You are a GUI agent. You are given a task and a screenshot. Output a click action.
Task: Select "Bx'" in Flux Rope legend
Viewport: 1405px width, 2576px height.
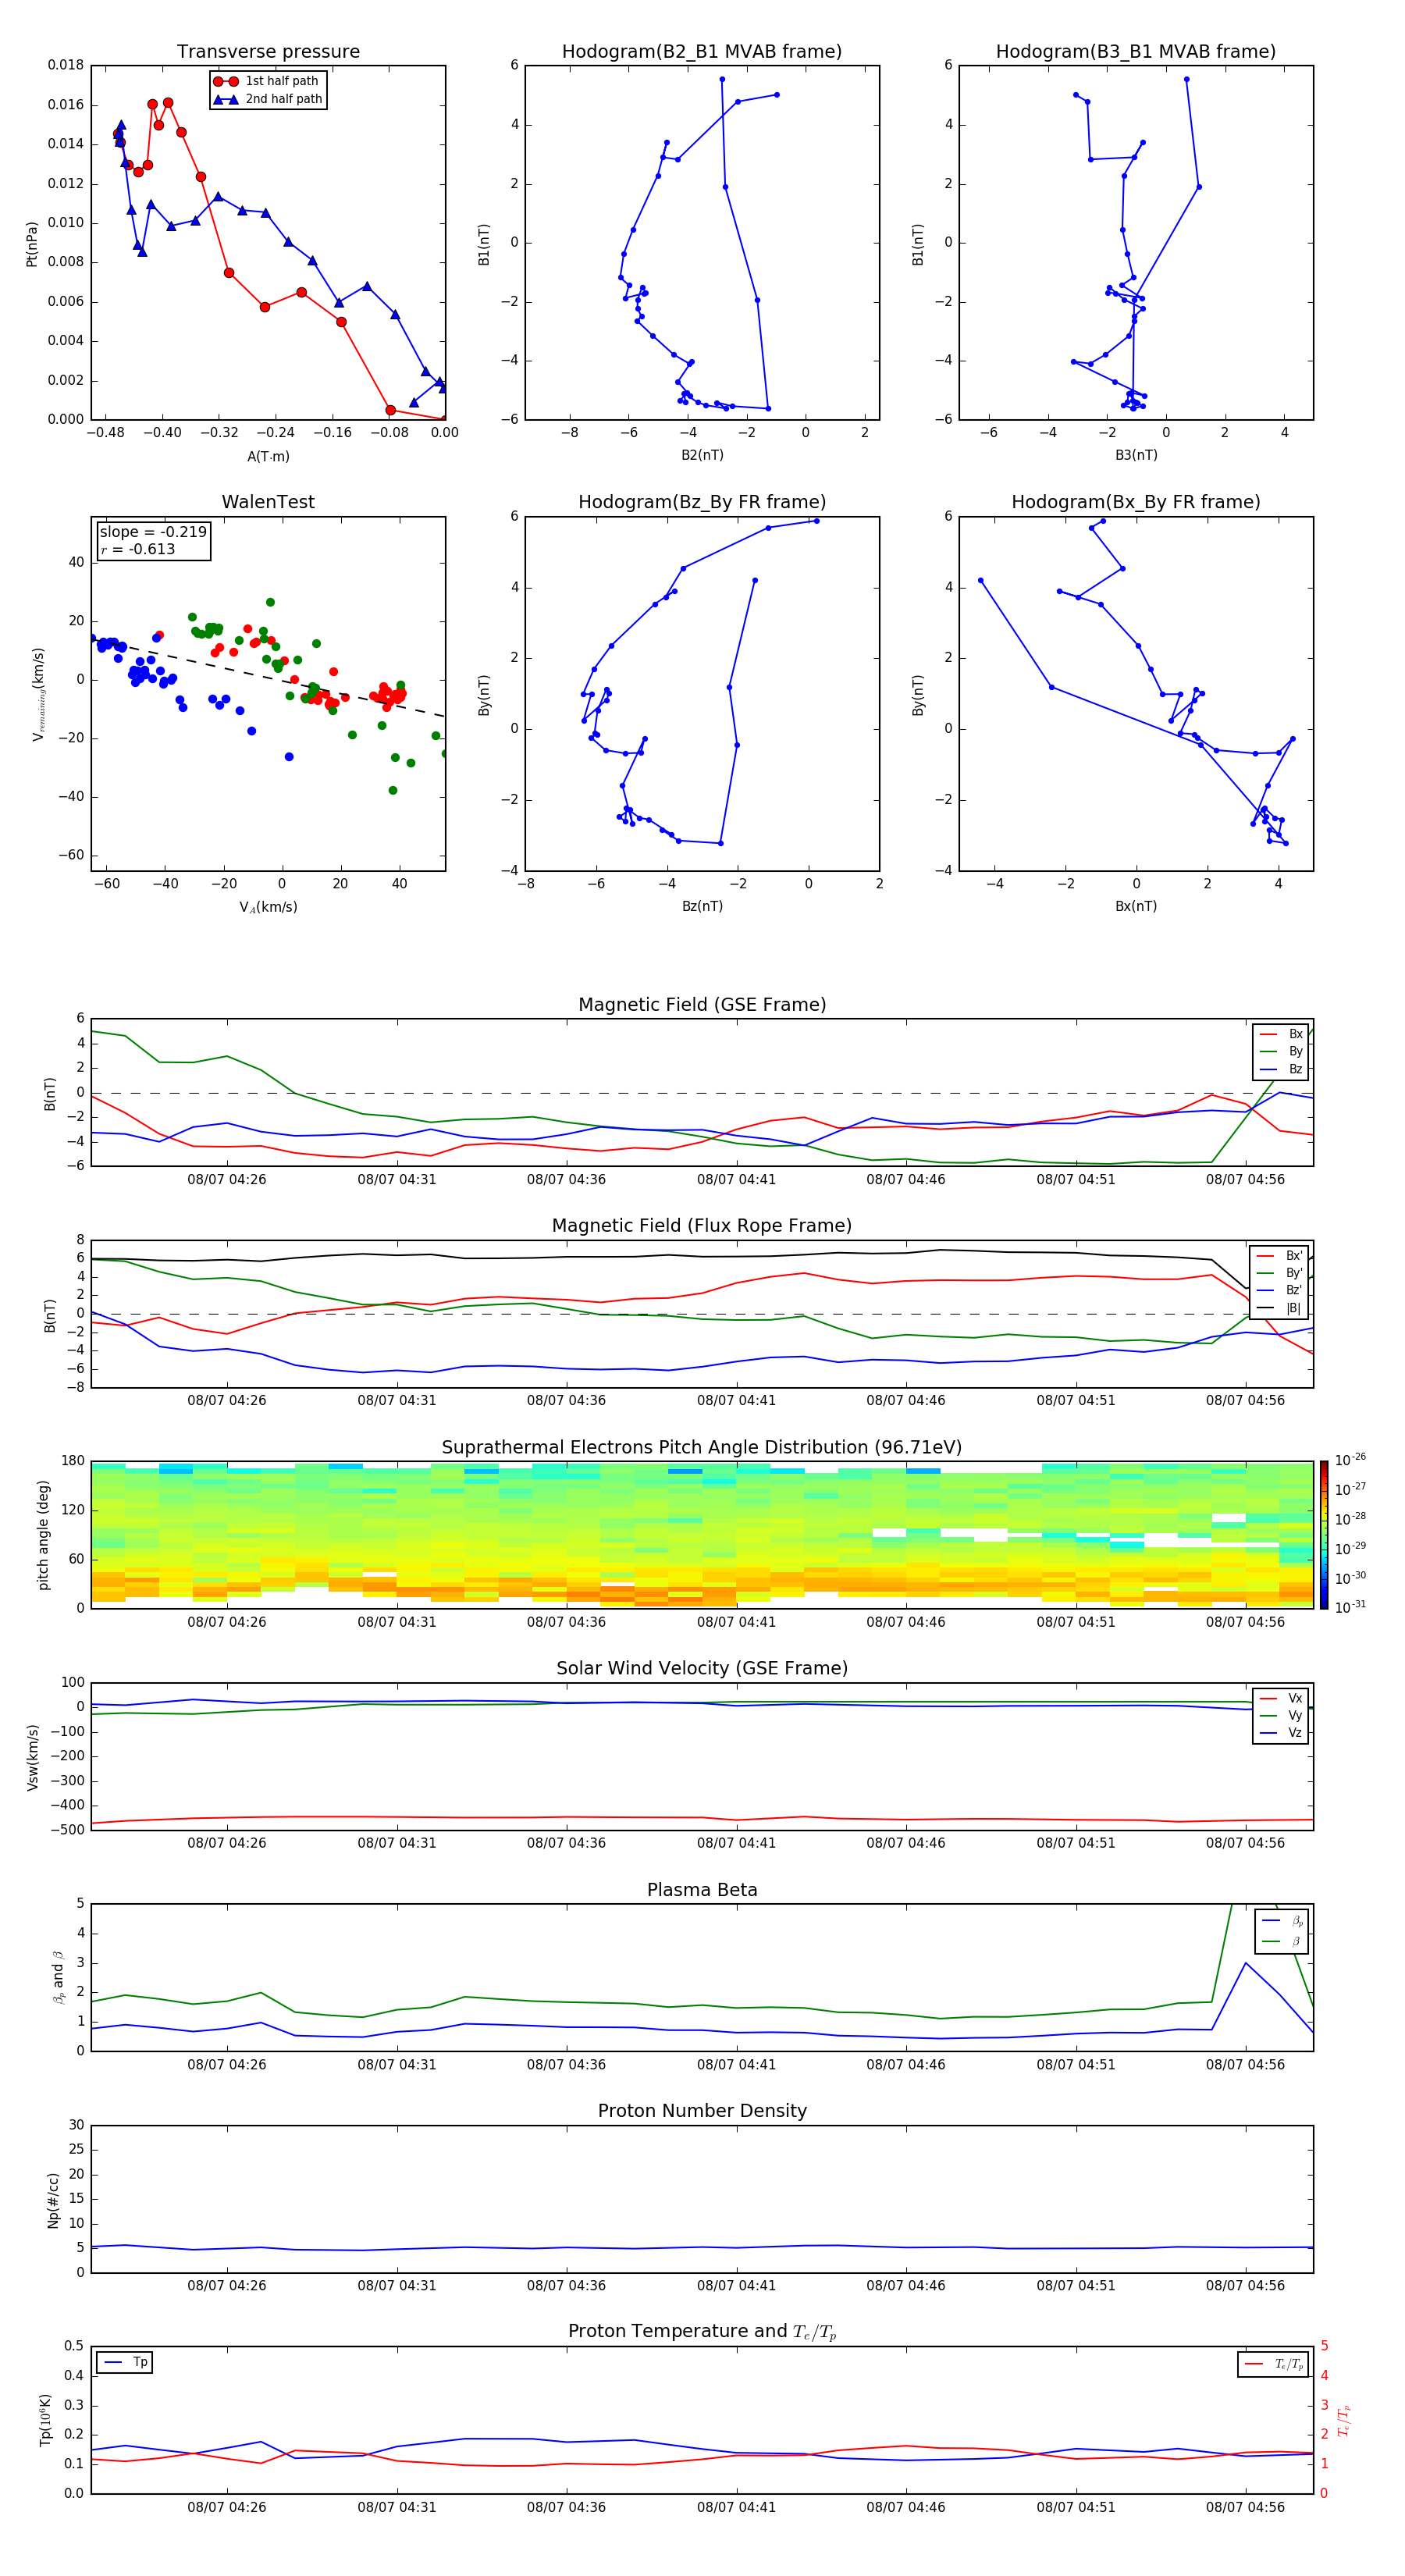coord(1280,1256)
